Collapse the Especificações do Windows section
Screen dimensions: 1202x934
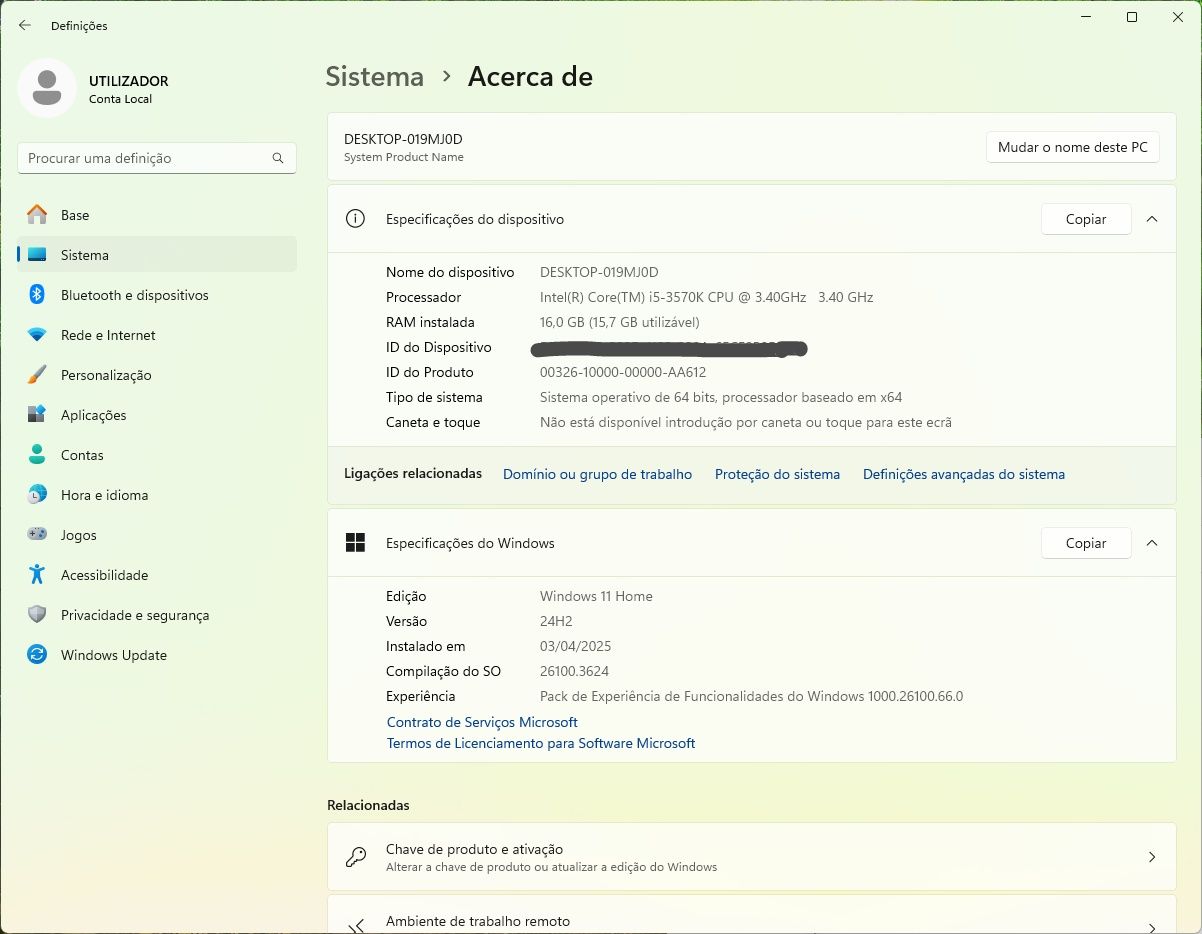coord(1152,543)
